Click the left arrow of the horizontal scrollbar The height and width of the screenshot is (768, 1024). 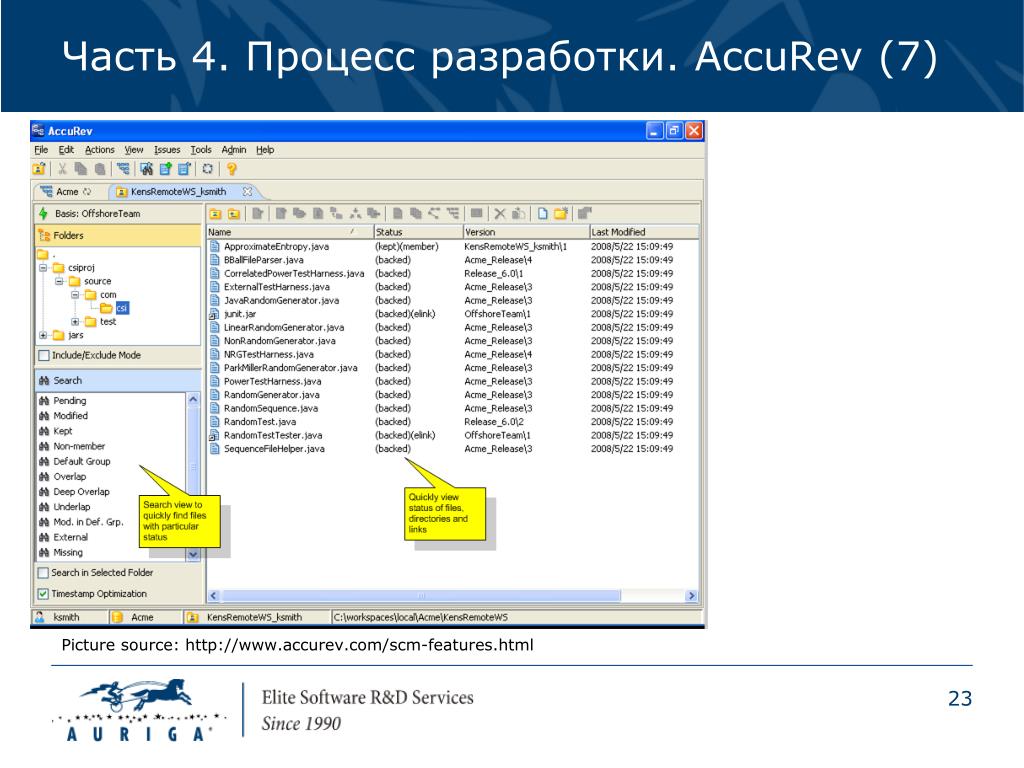pyautogui.click(x=214, y=596)
